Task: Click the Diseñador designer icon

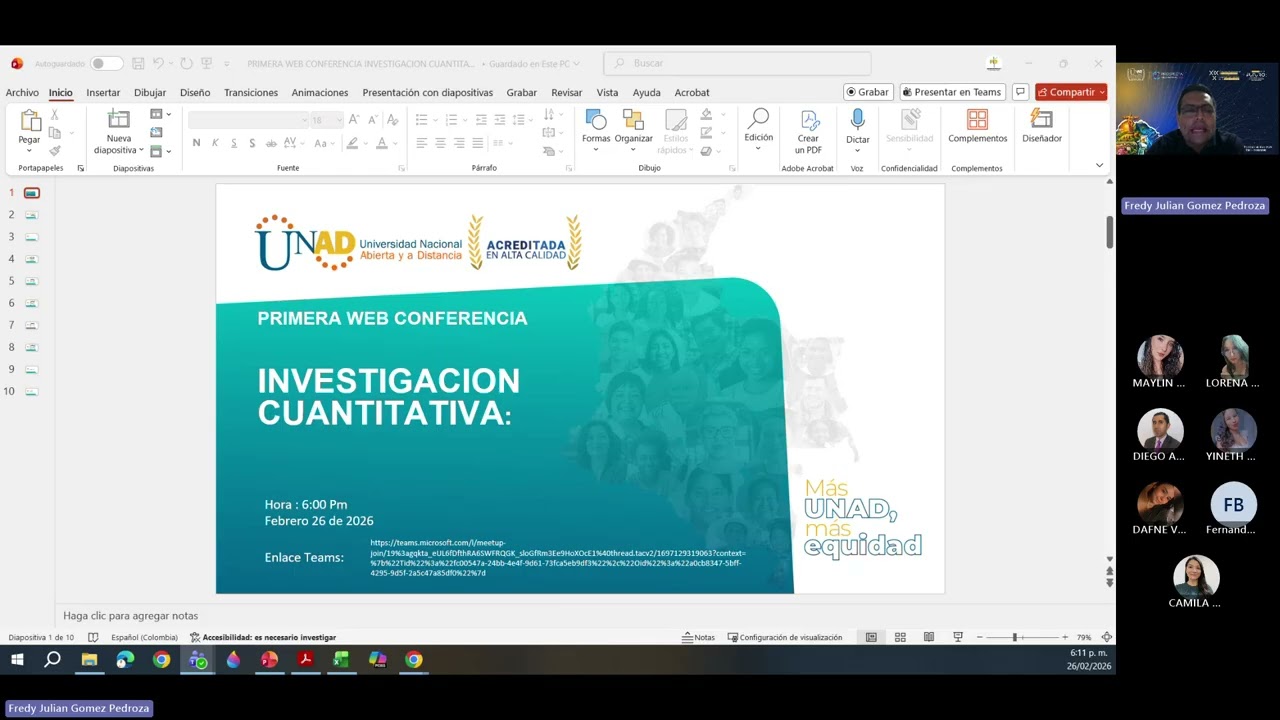Action: (1042, 119)
